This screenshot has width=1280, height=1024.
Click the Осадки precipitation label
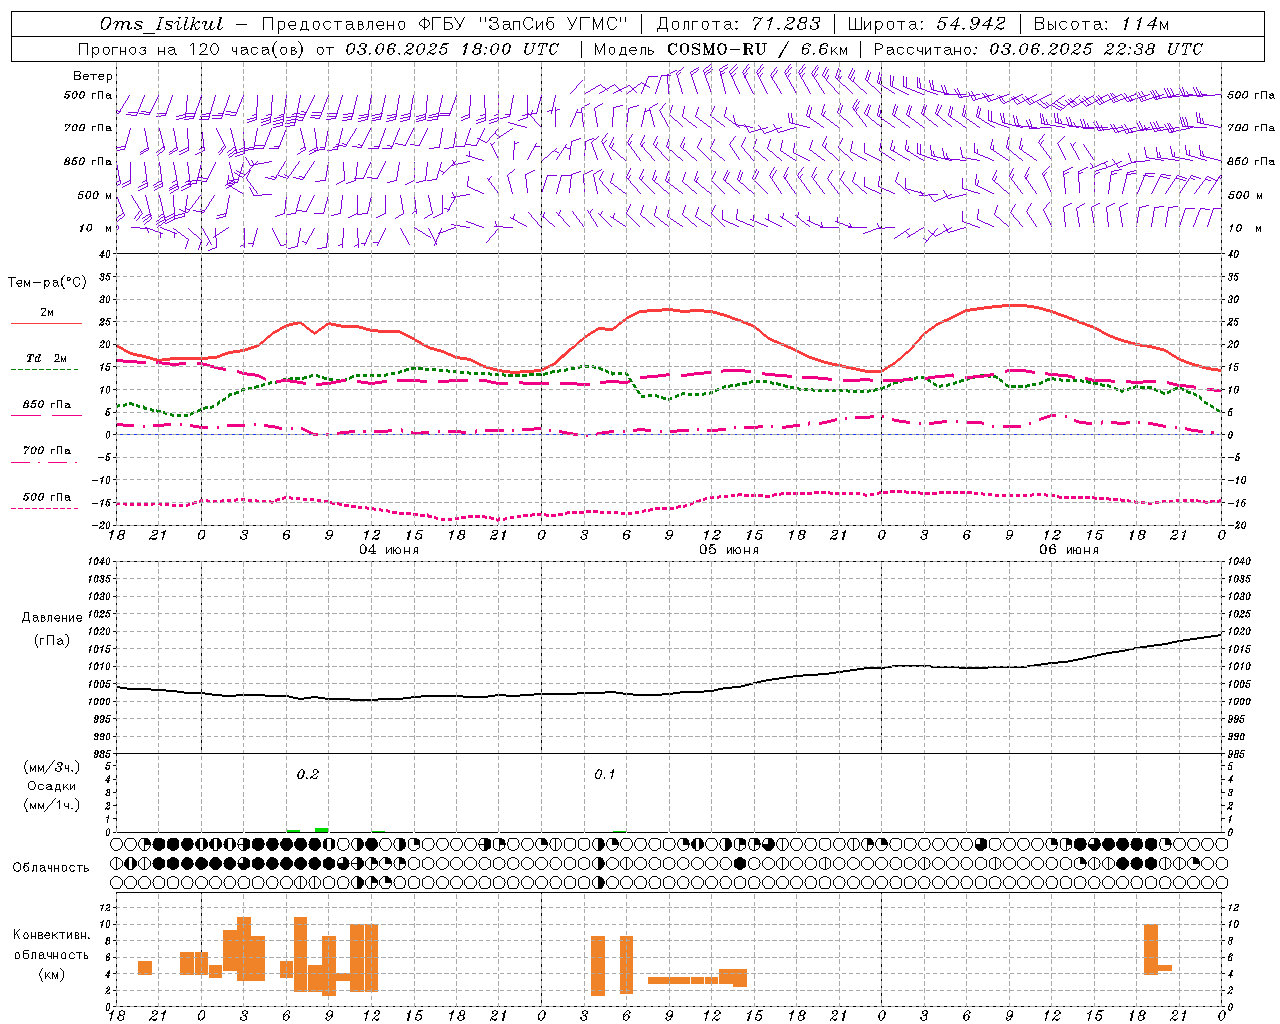click(52, 786)
